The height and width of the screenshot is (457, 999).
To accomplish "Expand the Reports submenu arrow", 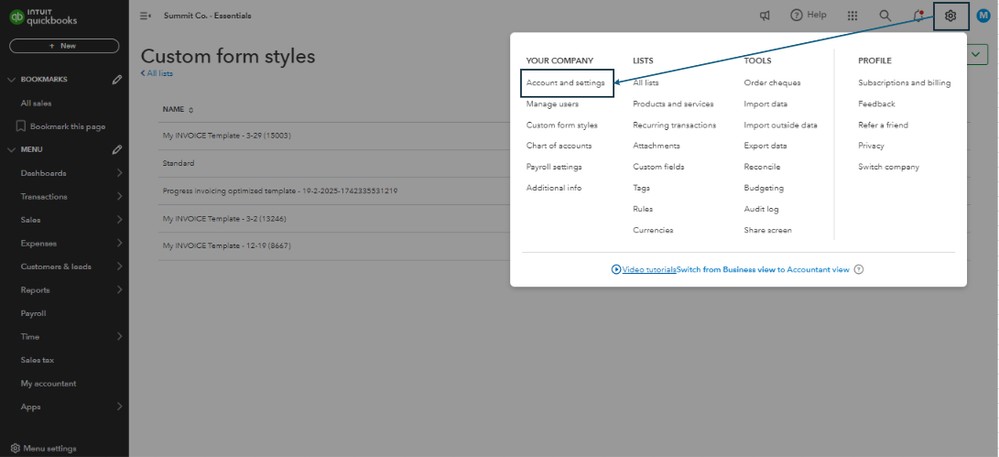I will coord(119,290).
